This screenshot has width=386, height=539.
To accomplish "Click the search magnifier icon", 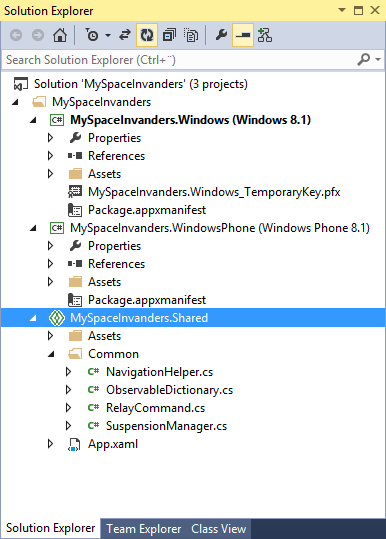I will pyautogui.click(x=364, y=59).
